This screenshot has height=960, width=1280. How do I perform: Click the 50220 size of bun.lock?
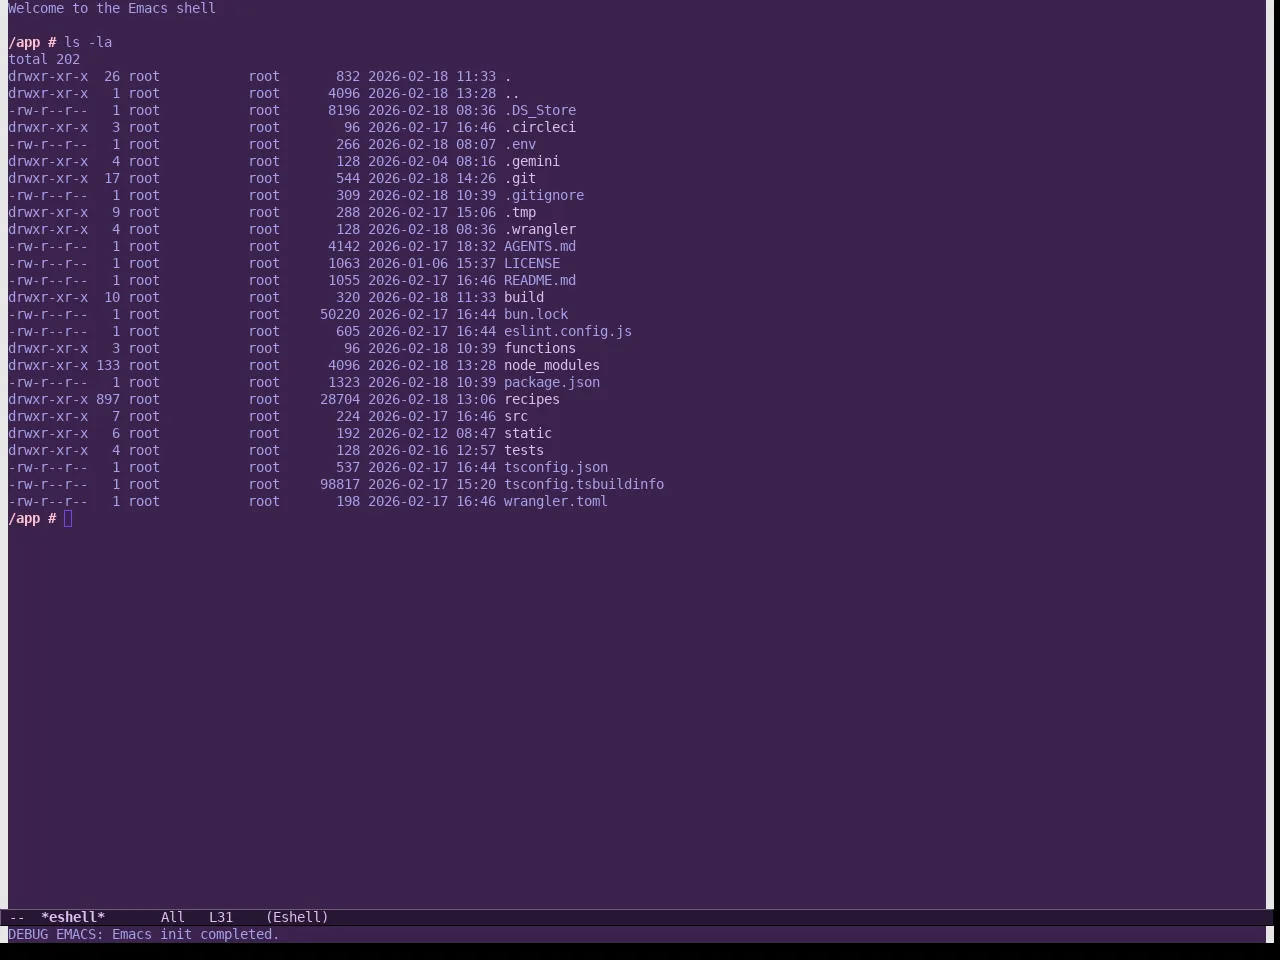click(340, 314)
